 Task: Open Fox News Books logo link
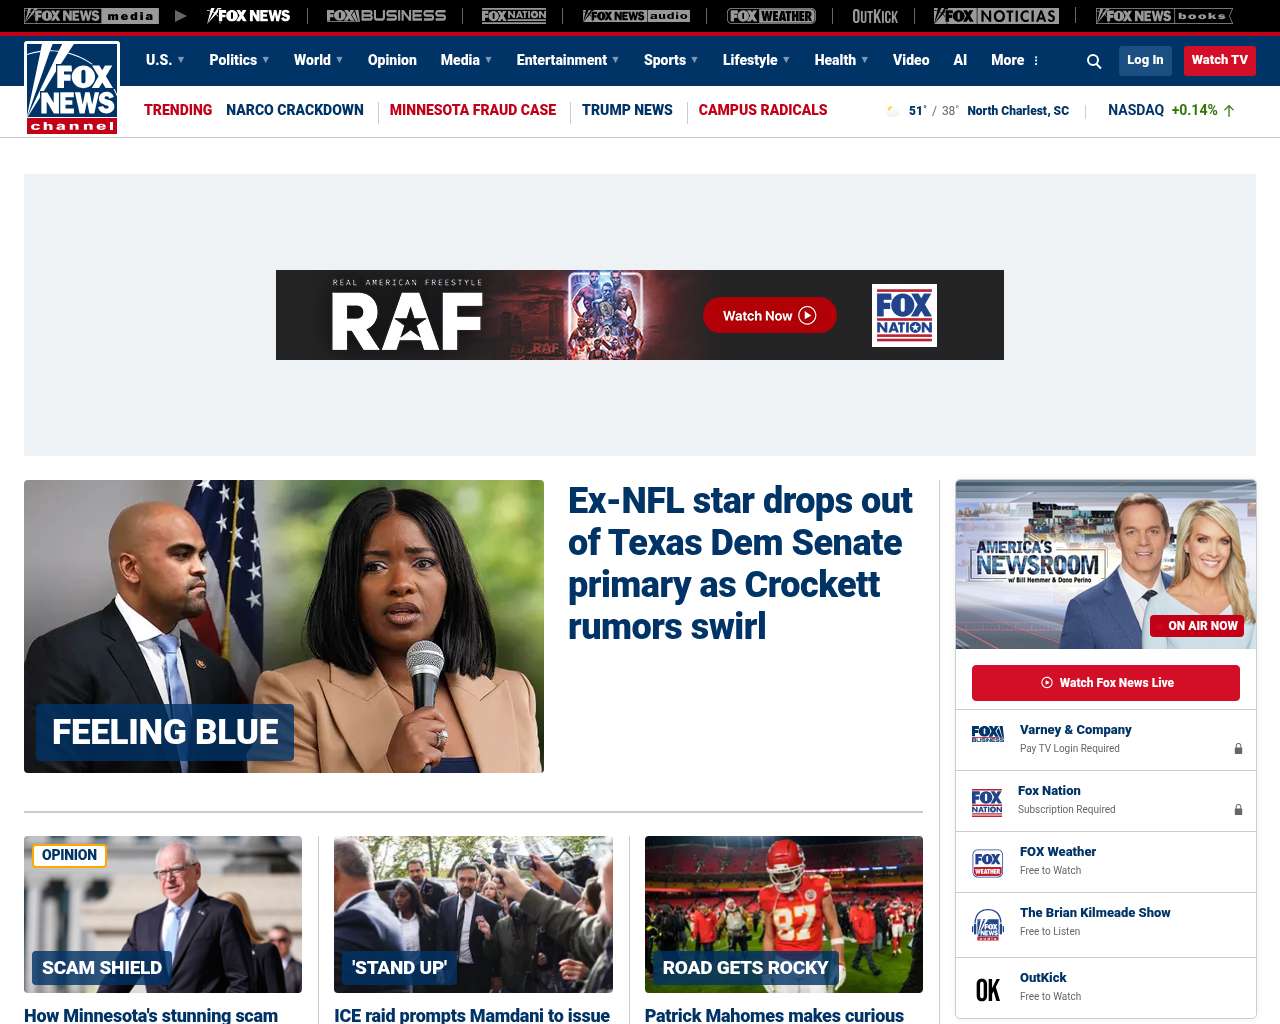pyautogui.click(x=1164, y=16)
